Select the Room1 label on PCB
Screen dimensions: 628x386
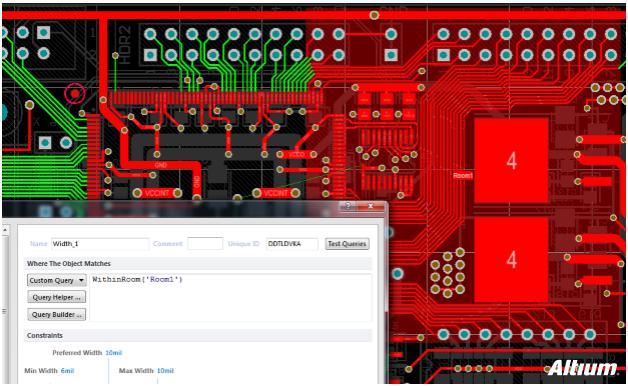(x=463, y=175)
